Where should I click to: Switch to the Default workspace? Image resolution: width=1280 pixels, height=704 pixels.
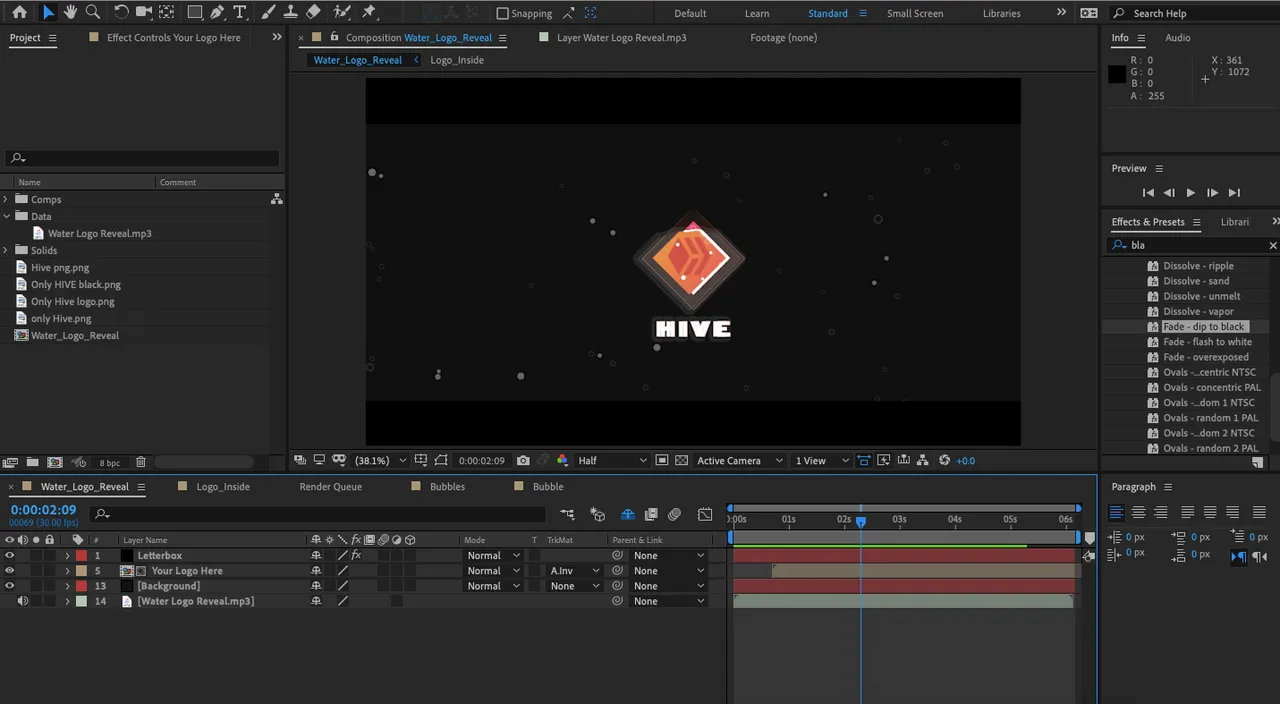(x=690, y=13)
